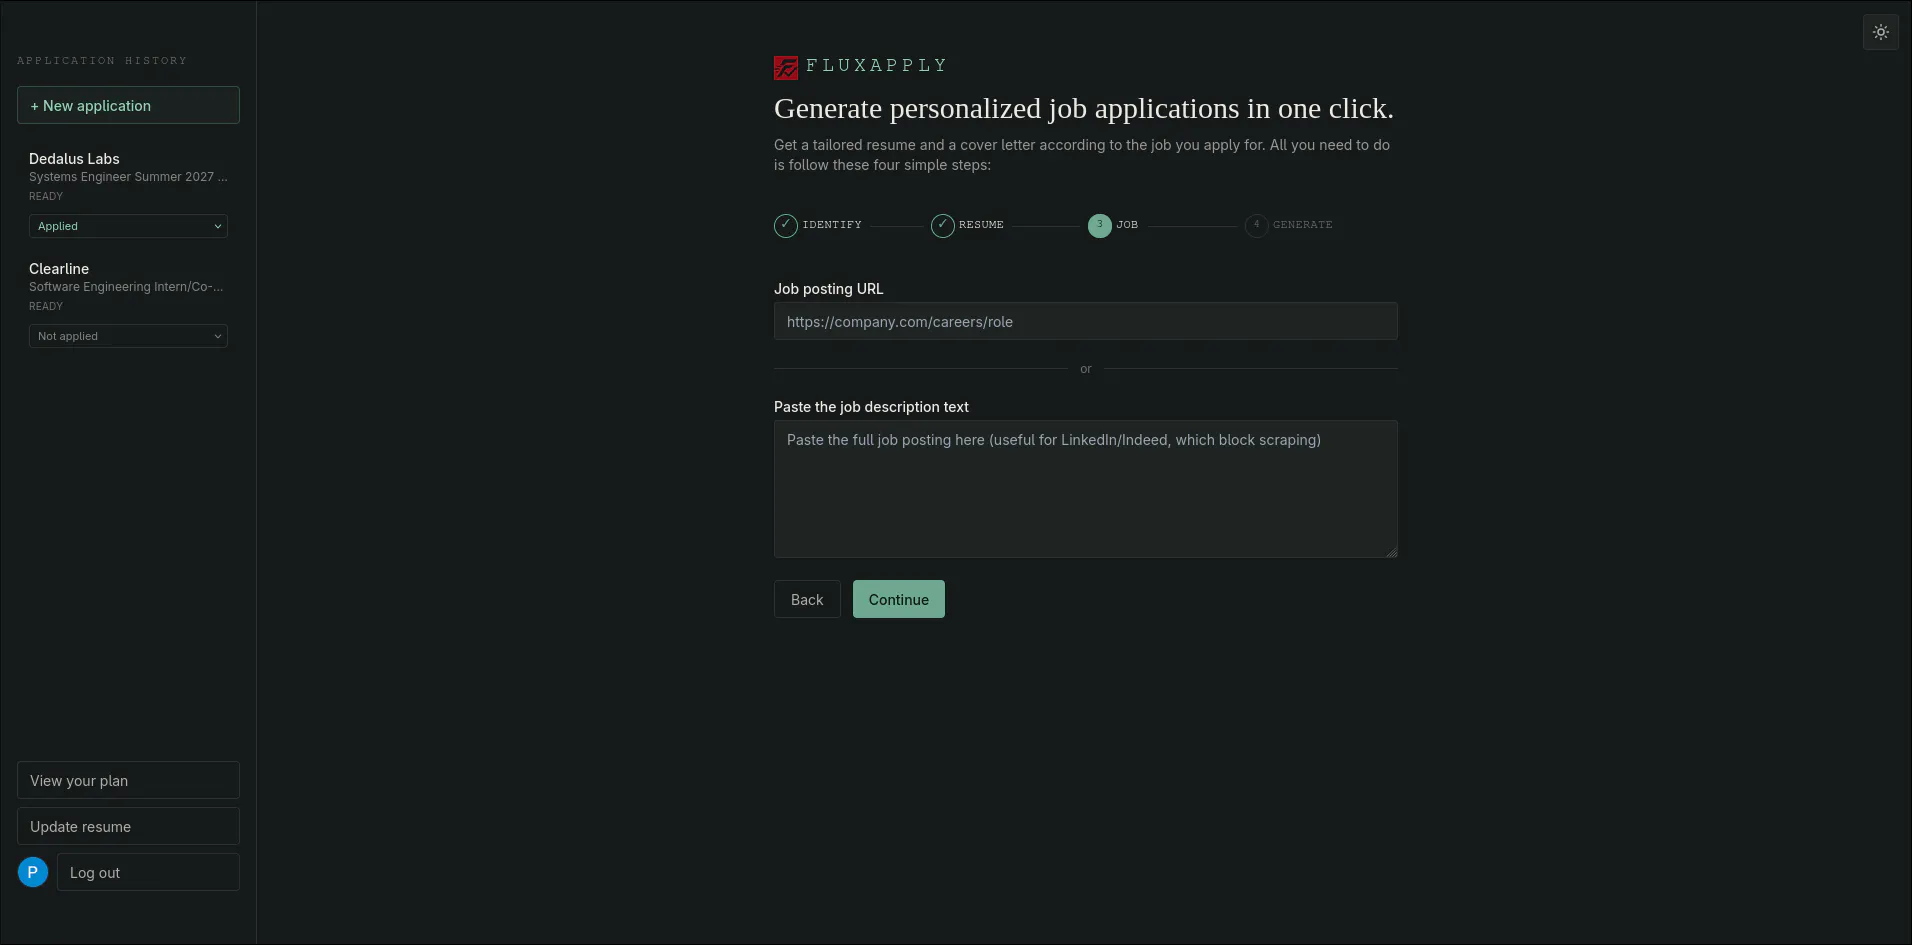Go Back to the previous step
The image size is (1912, 945).
[x=807, y=599]
